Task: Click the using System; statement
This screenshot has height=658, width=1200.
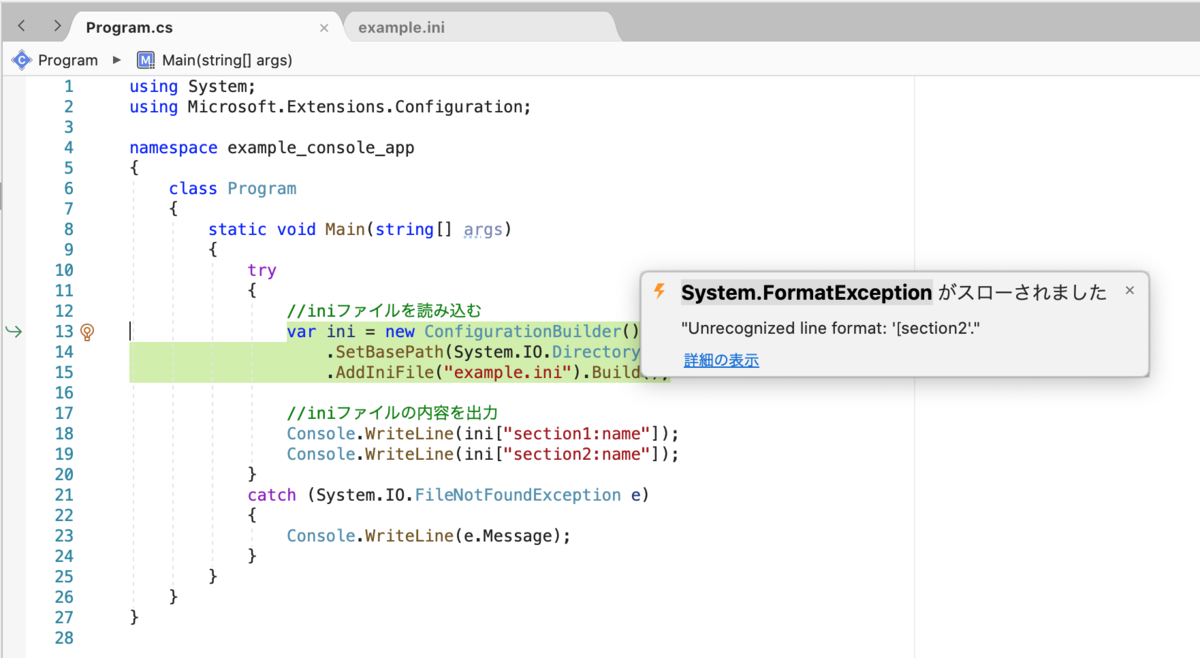Action: [192, 86]
